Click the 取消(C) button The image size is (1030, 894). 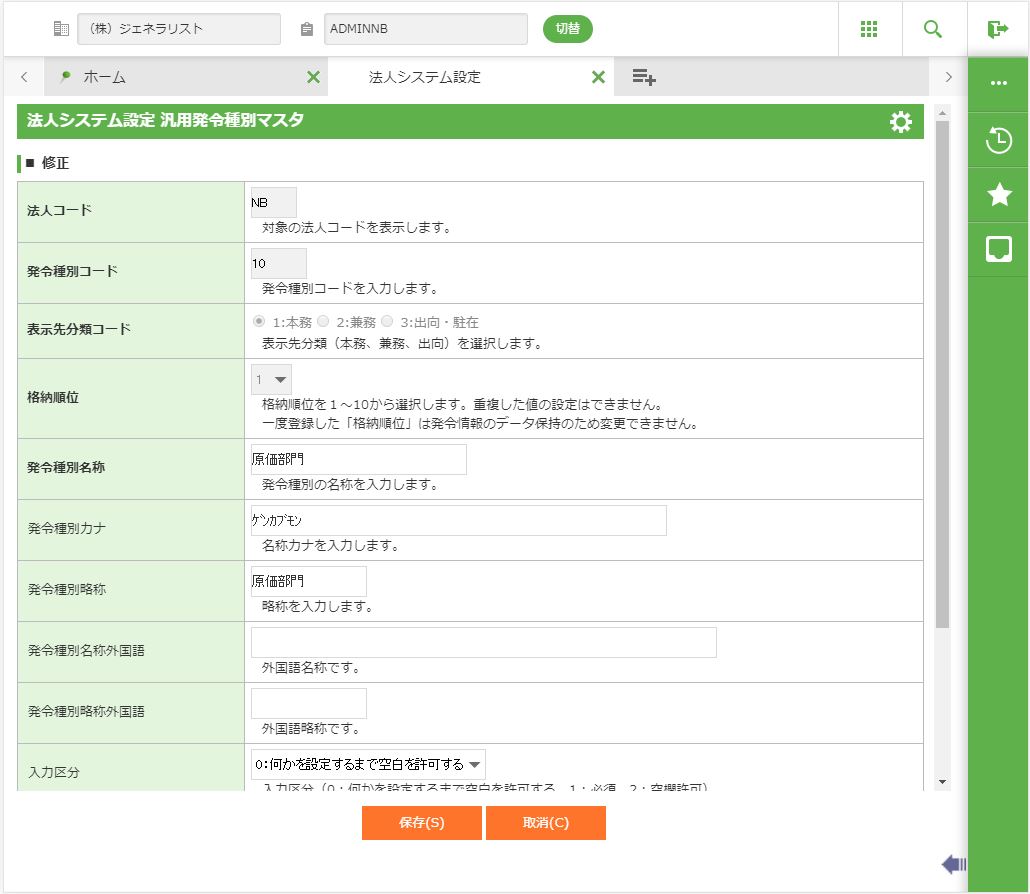point(546,823)
